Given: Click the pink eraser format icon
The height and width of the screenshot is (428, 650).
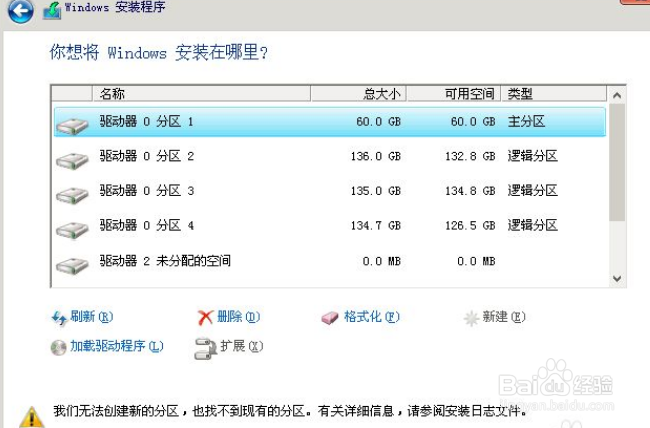Looking at the screenshot, I should pyautogui.click(x=330, y=318).
